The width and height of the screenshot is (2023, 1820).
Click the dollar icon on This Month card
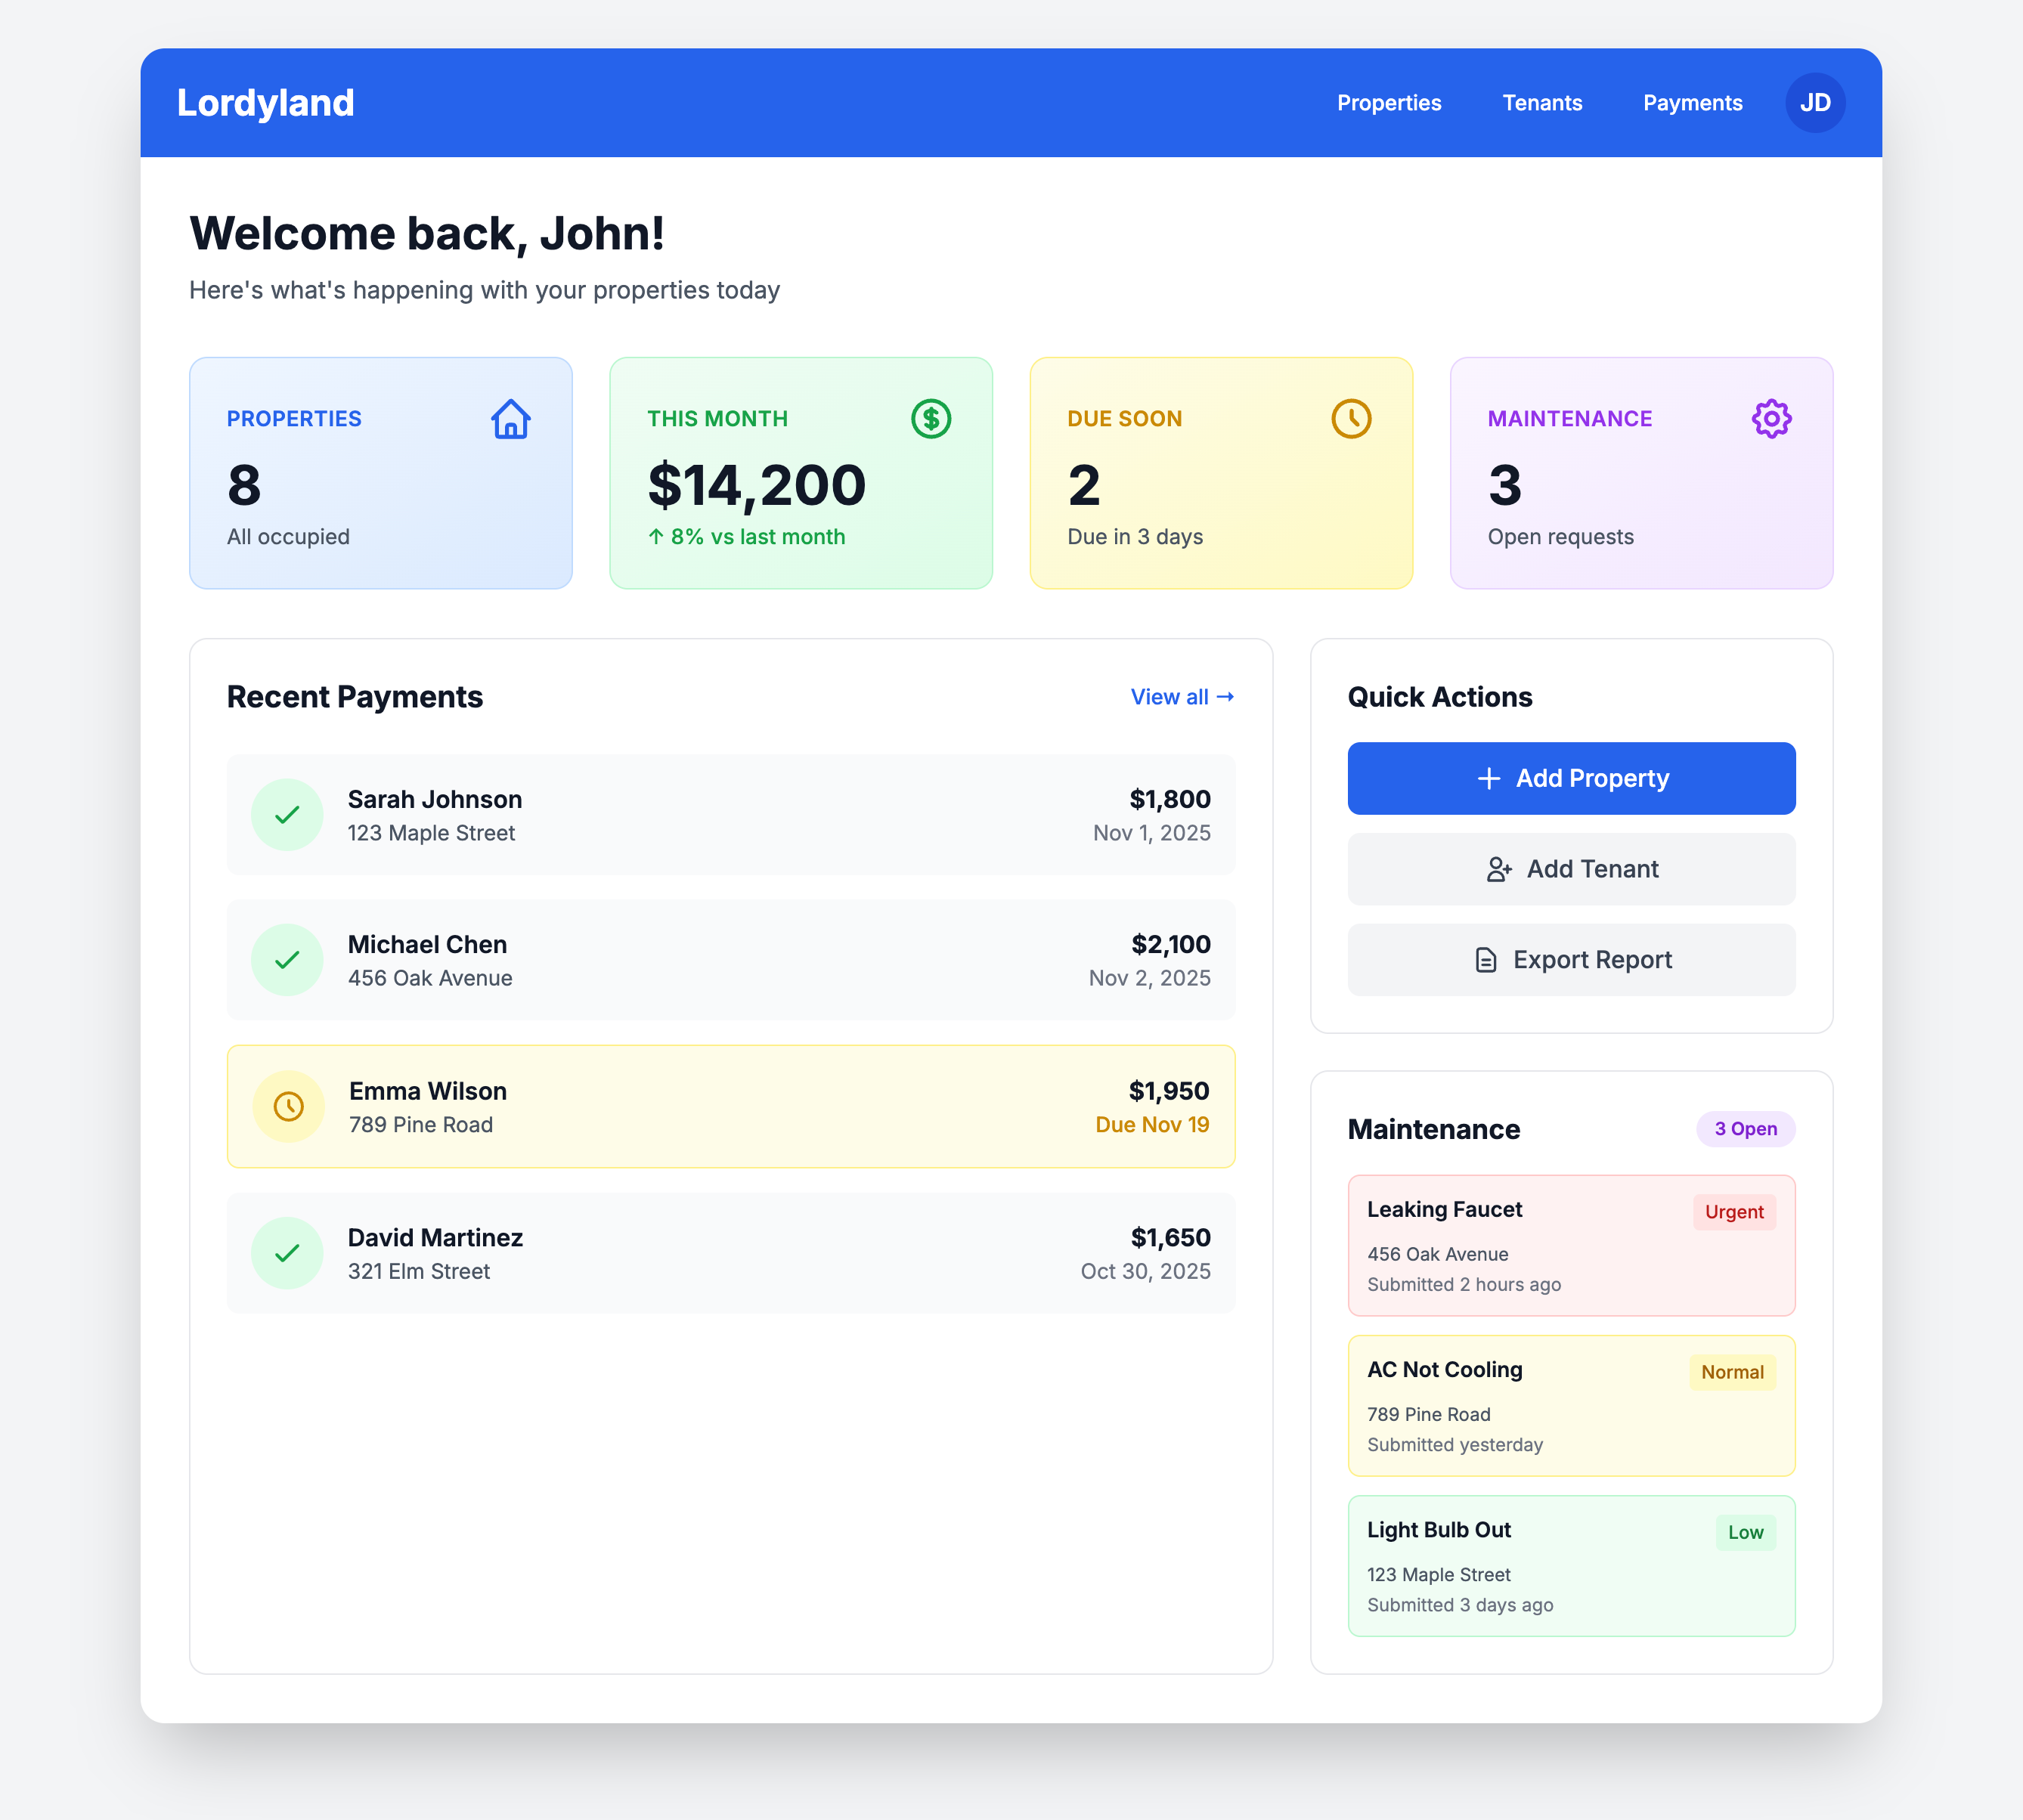930,419
